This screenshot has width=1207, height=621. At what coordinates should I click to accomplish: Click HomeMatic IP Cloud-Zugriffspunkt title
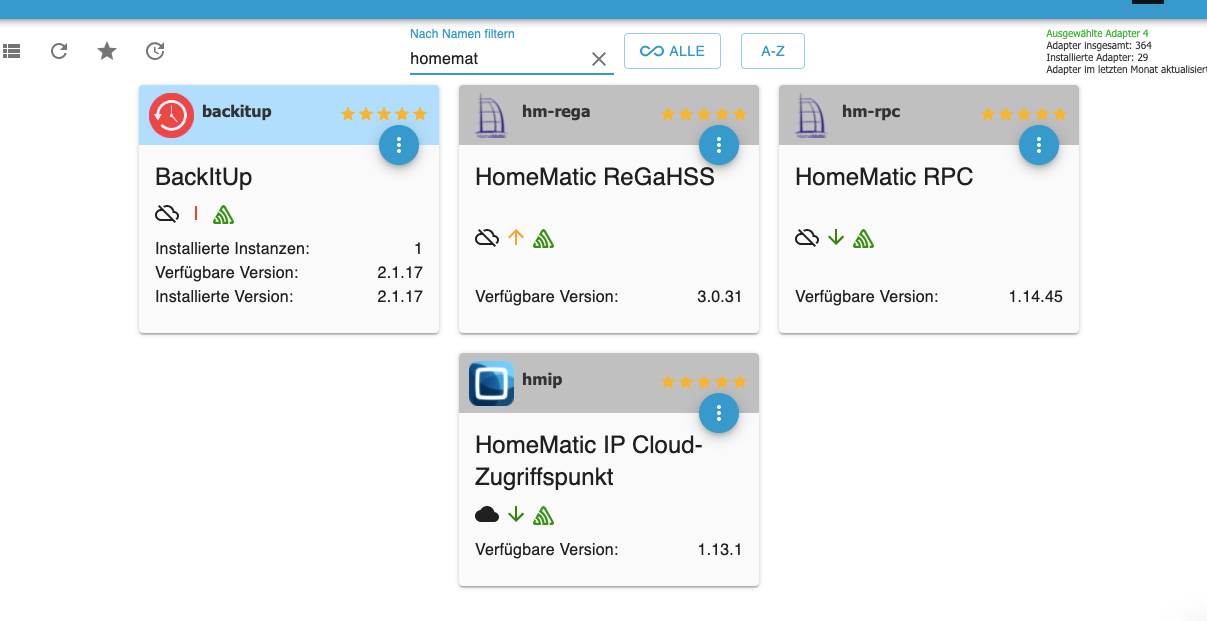click(589, 461)
